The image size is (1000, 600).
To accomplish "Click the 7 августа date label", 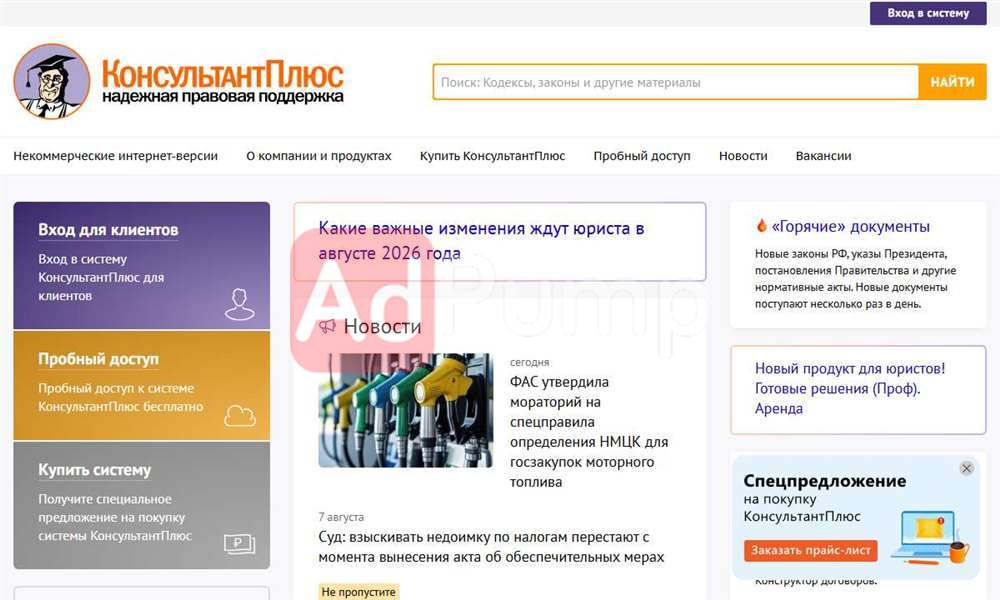I will click(x=341, y=517).
